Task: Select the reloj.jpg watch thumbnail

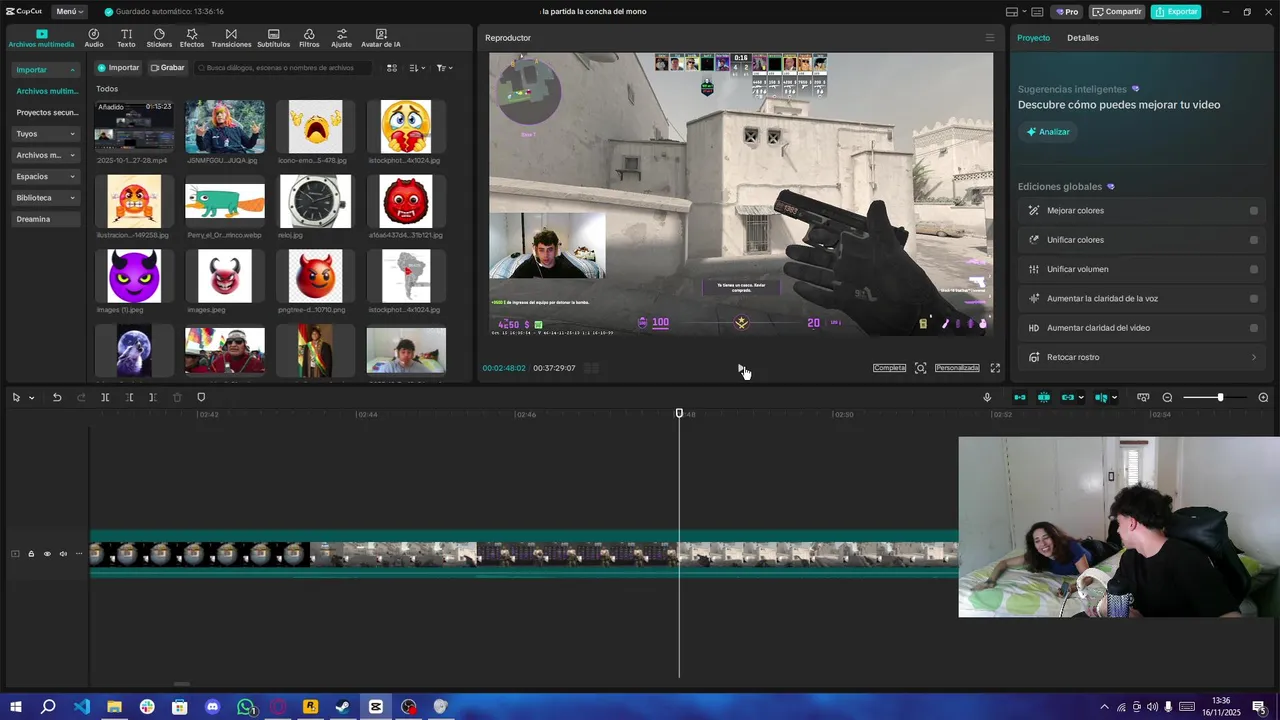Action: click(315, 201)
